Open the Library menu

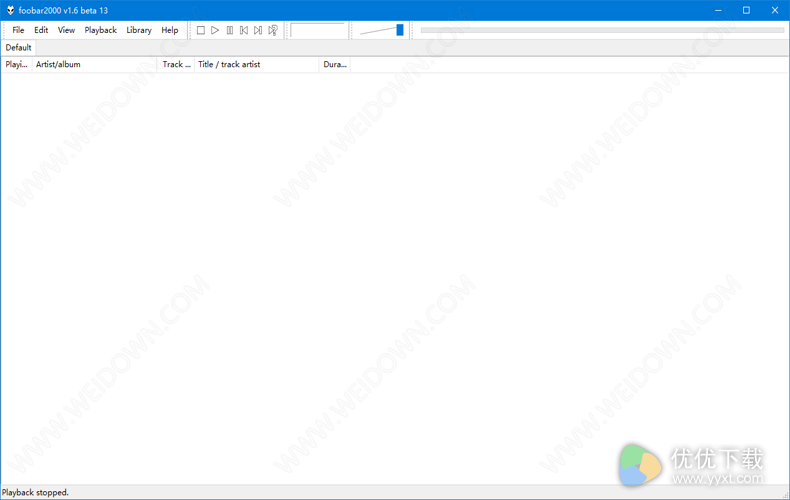pyautogui.click(x=139, y=30)
